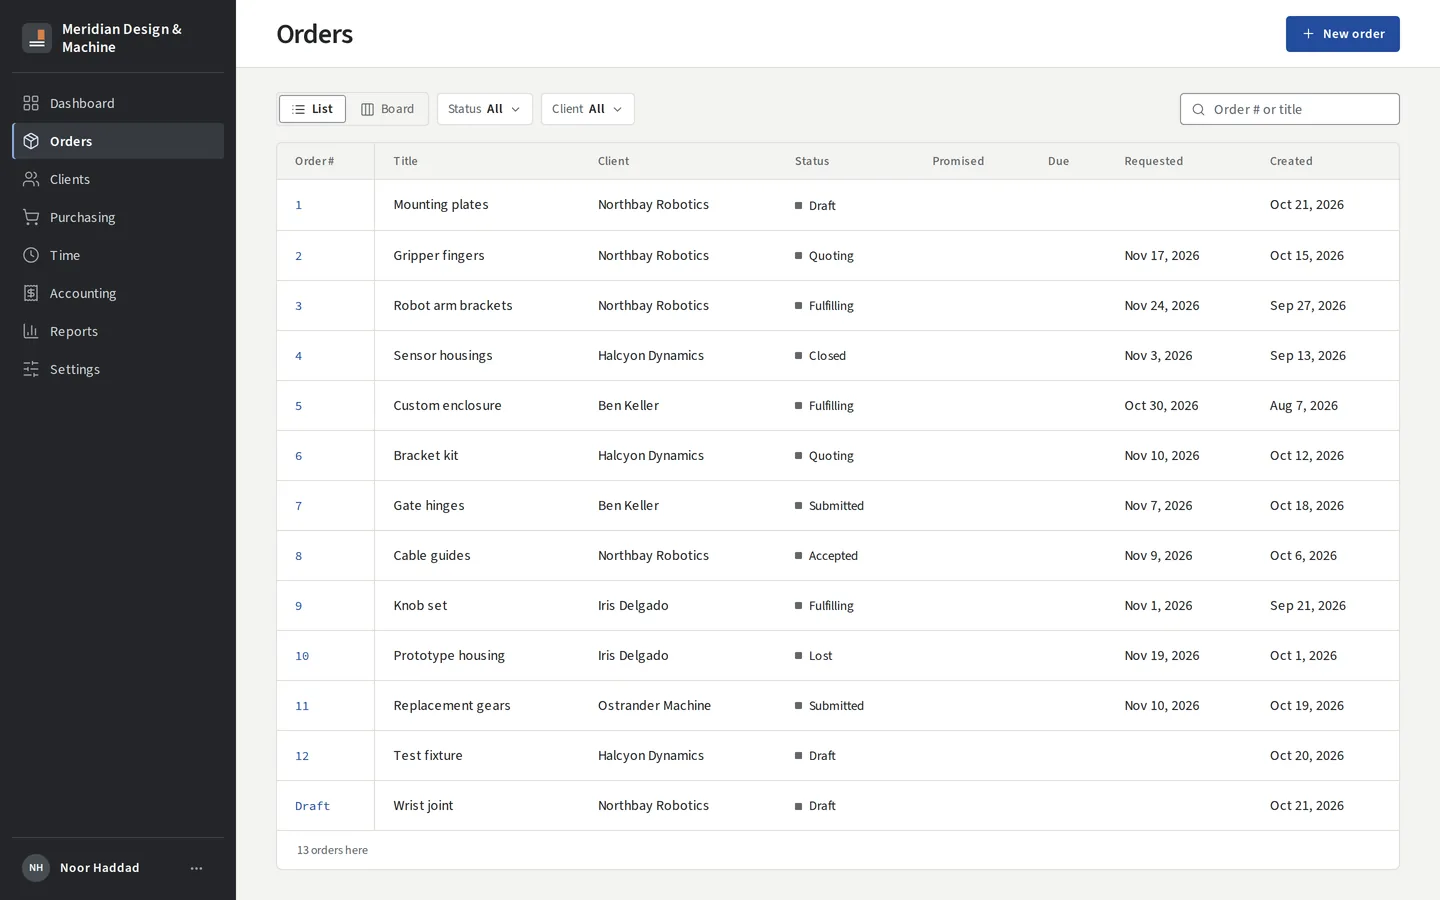The image size is (1440, 900).
Task: Click the Accounting receipt icon in sidebar
Action: pos(31,293)
